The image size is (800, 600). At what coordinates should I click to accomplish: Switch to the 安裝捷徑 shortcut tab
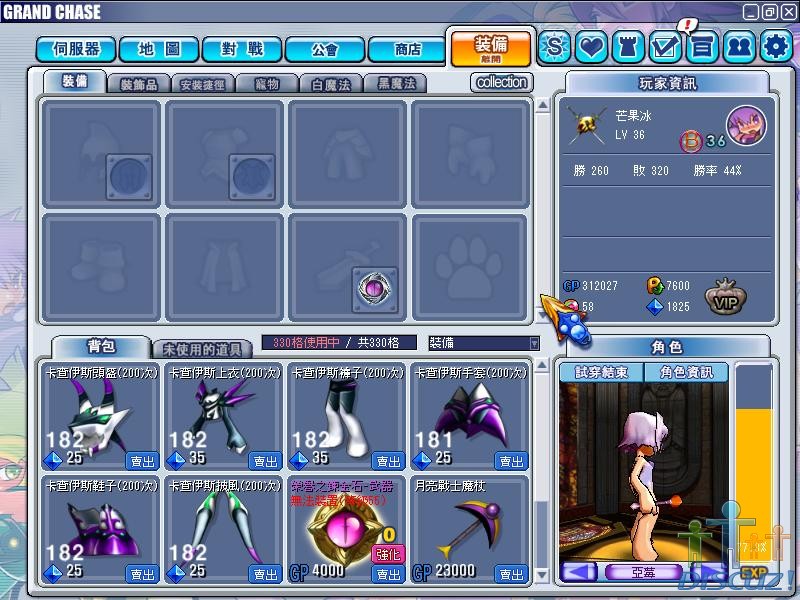(203, 84)
